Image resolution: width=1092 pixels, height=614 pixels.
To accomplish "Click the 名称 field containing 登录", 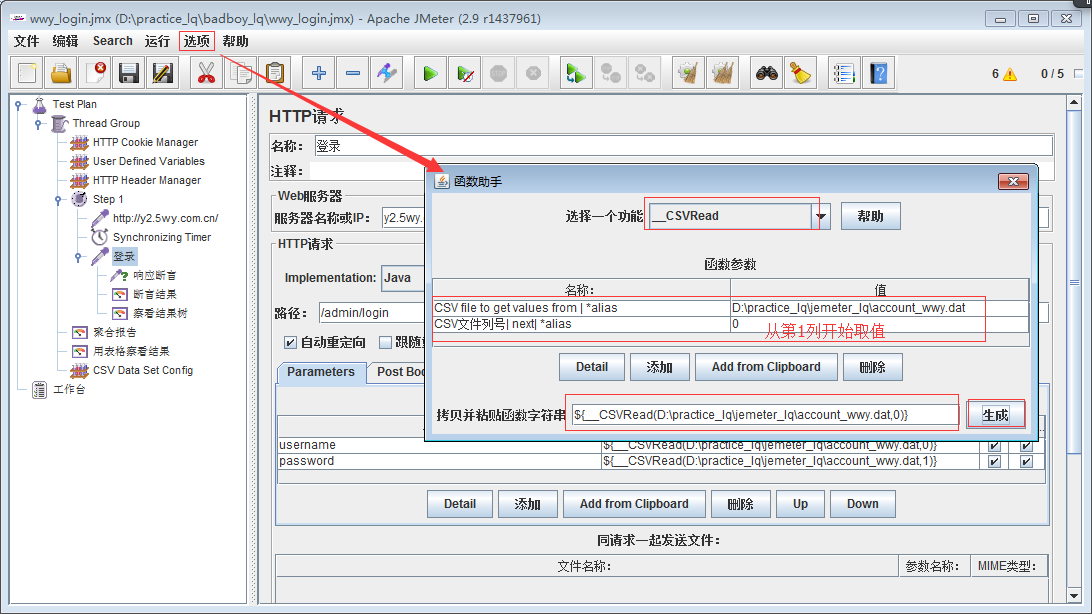I will pos(683,146).
